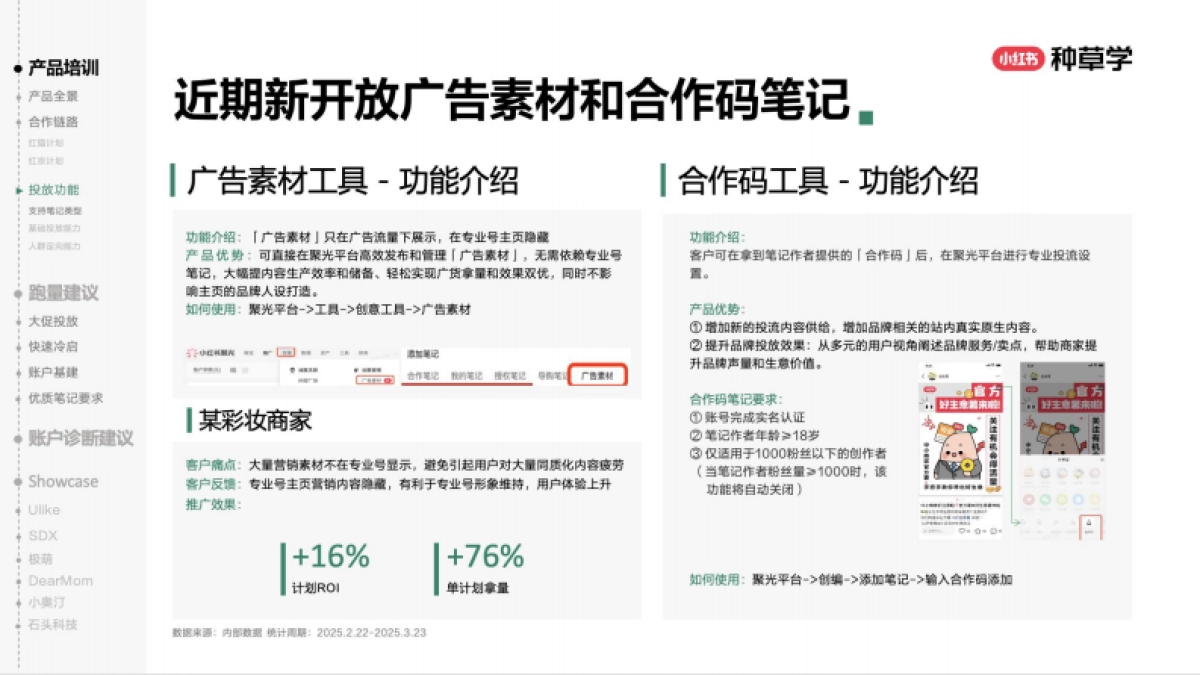Click the 小红书聚光 logo in the screenshot
The height and width of the screenshot is (675, 1200).
pos(207,350)
